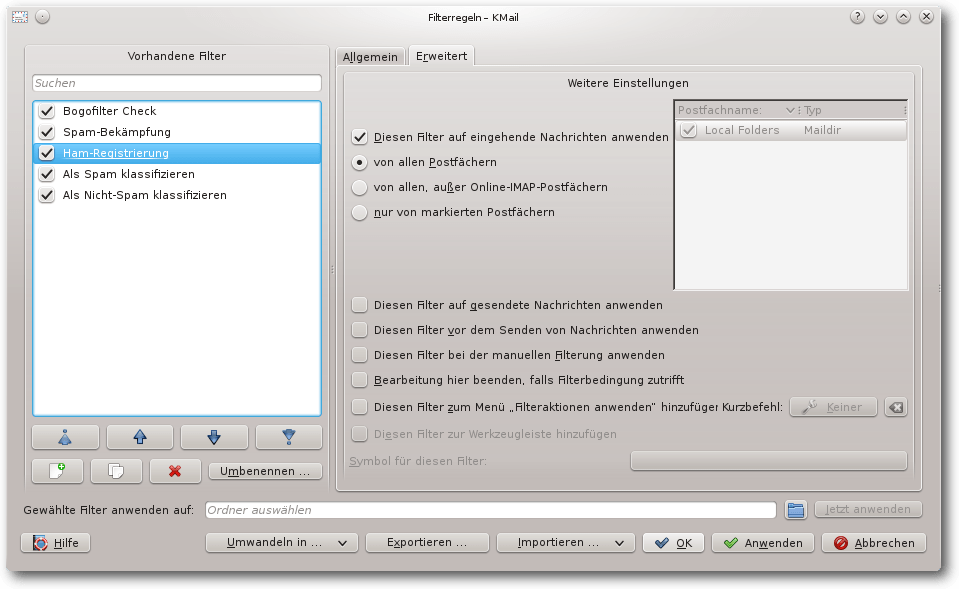Open the empty filter symbol selector
Image resolution: width=959 pixels, height=589 pixels.
[768, 460]
